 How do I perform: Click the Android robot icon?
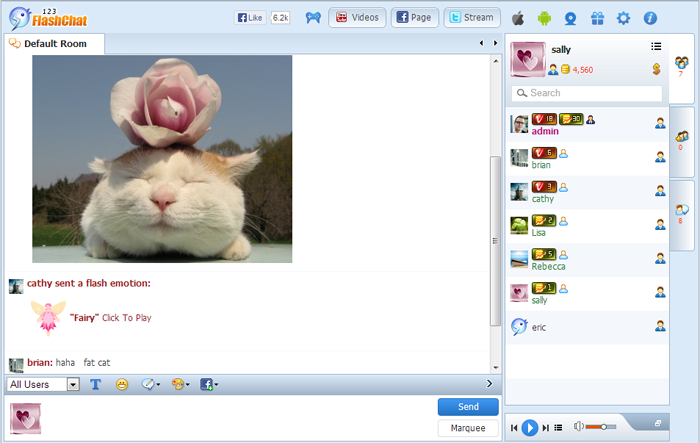click(x=544, y=18)
